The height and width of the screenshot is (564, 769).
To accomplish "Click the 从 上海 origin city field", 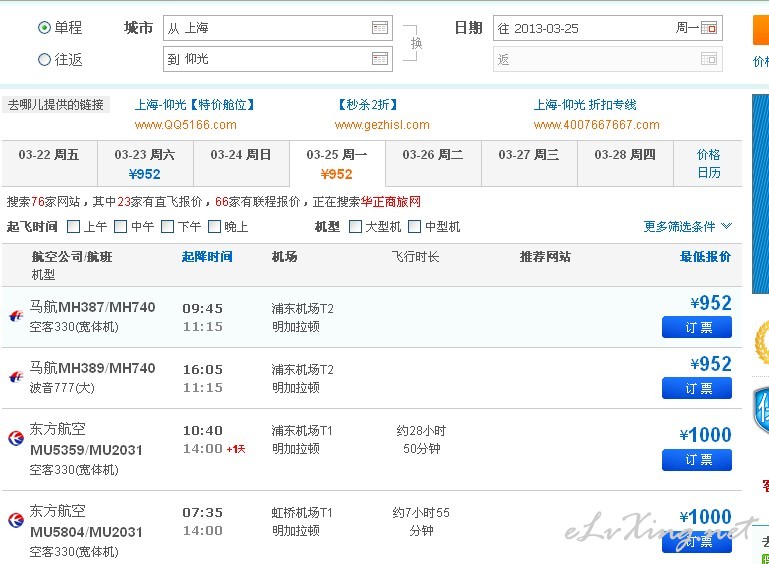I will 278,28.
